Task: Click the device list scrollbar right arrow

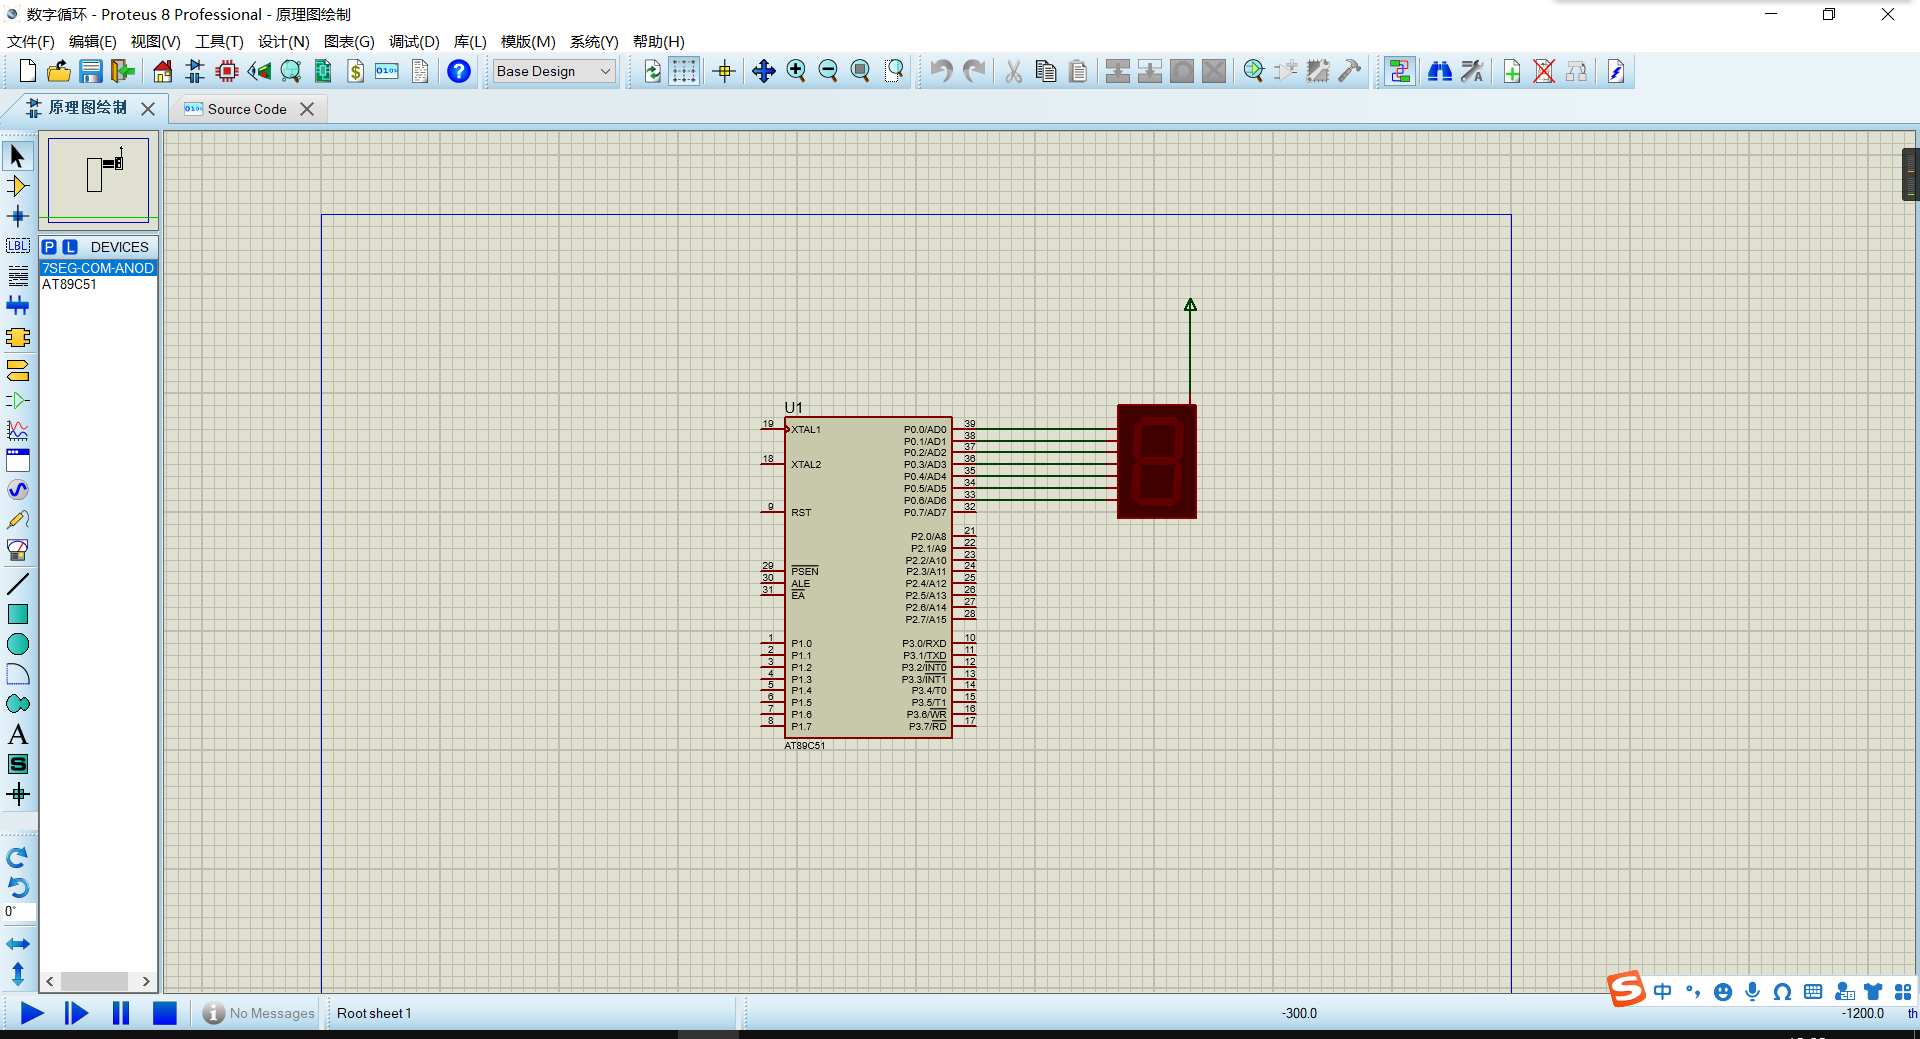Action: (146, 981)
